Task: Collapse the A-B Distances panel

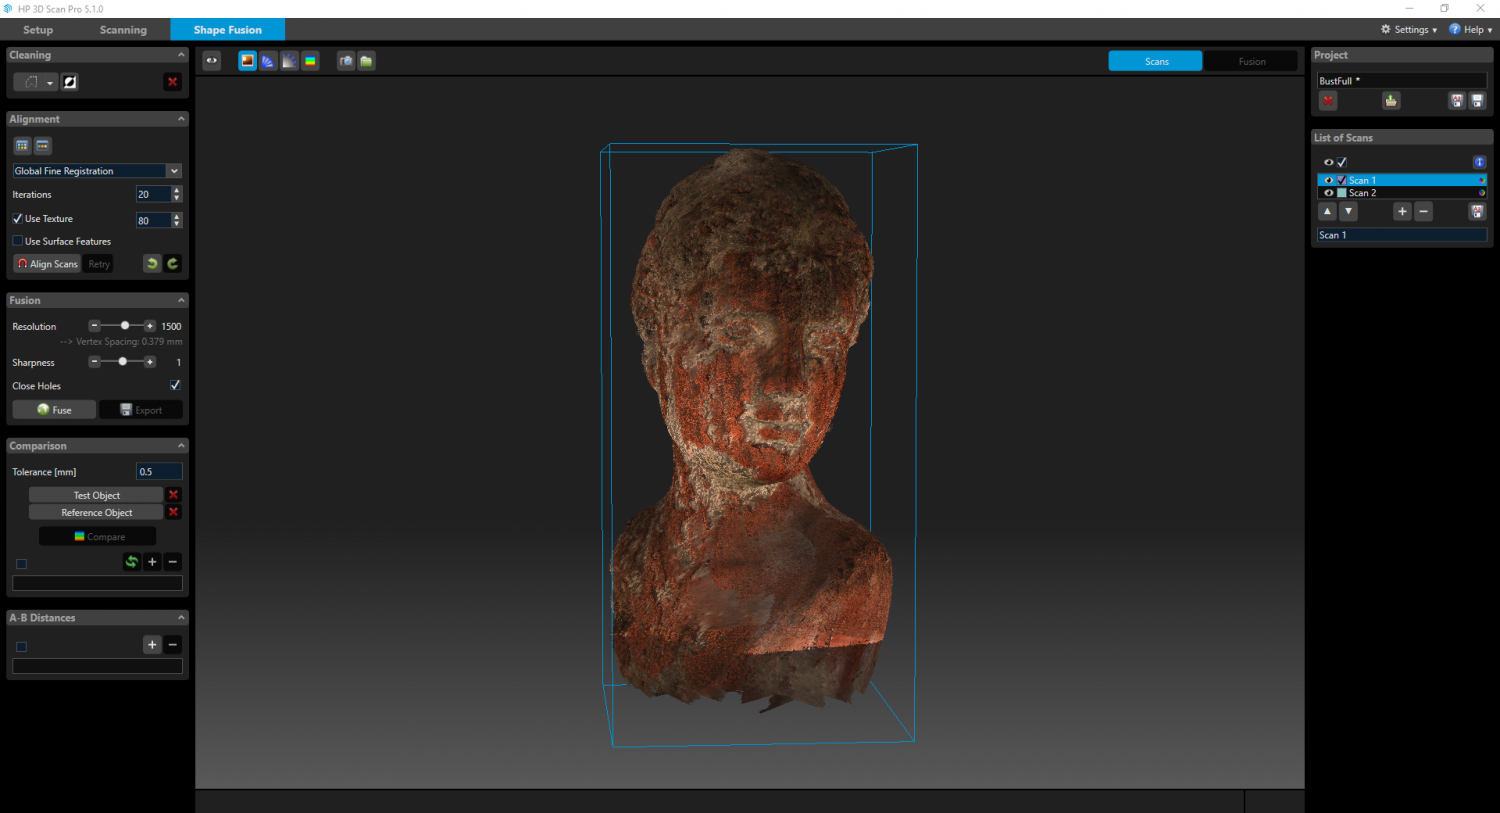Action: [181, 617]
